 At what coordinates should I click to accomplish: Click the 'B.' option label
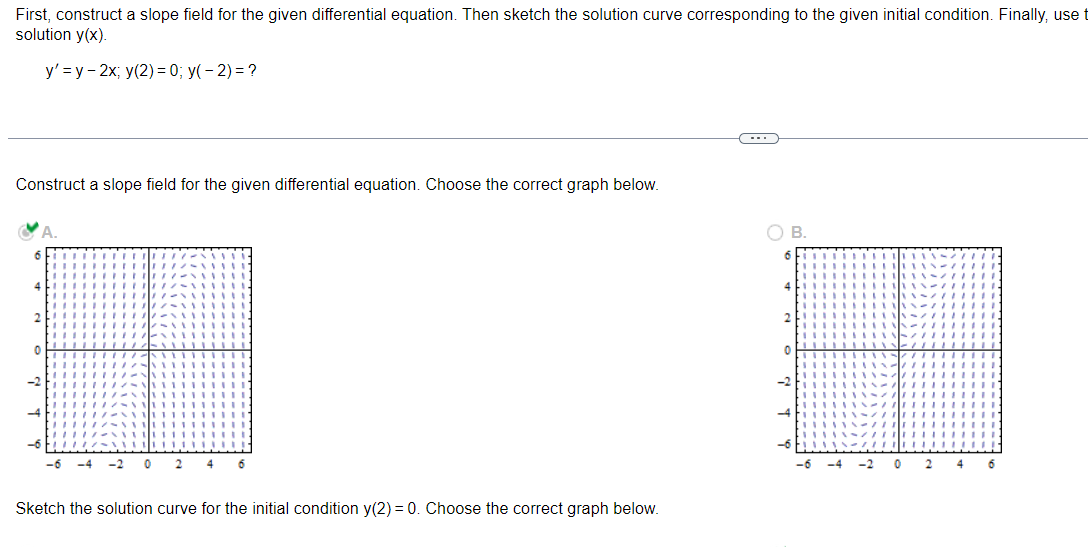click(x=799, y=233)
